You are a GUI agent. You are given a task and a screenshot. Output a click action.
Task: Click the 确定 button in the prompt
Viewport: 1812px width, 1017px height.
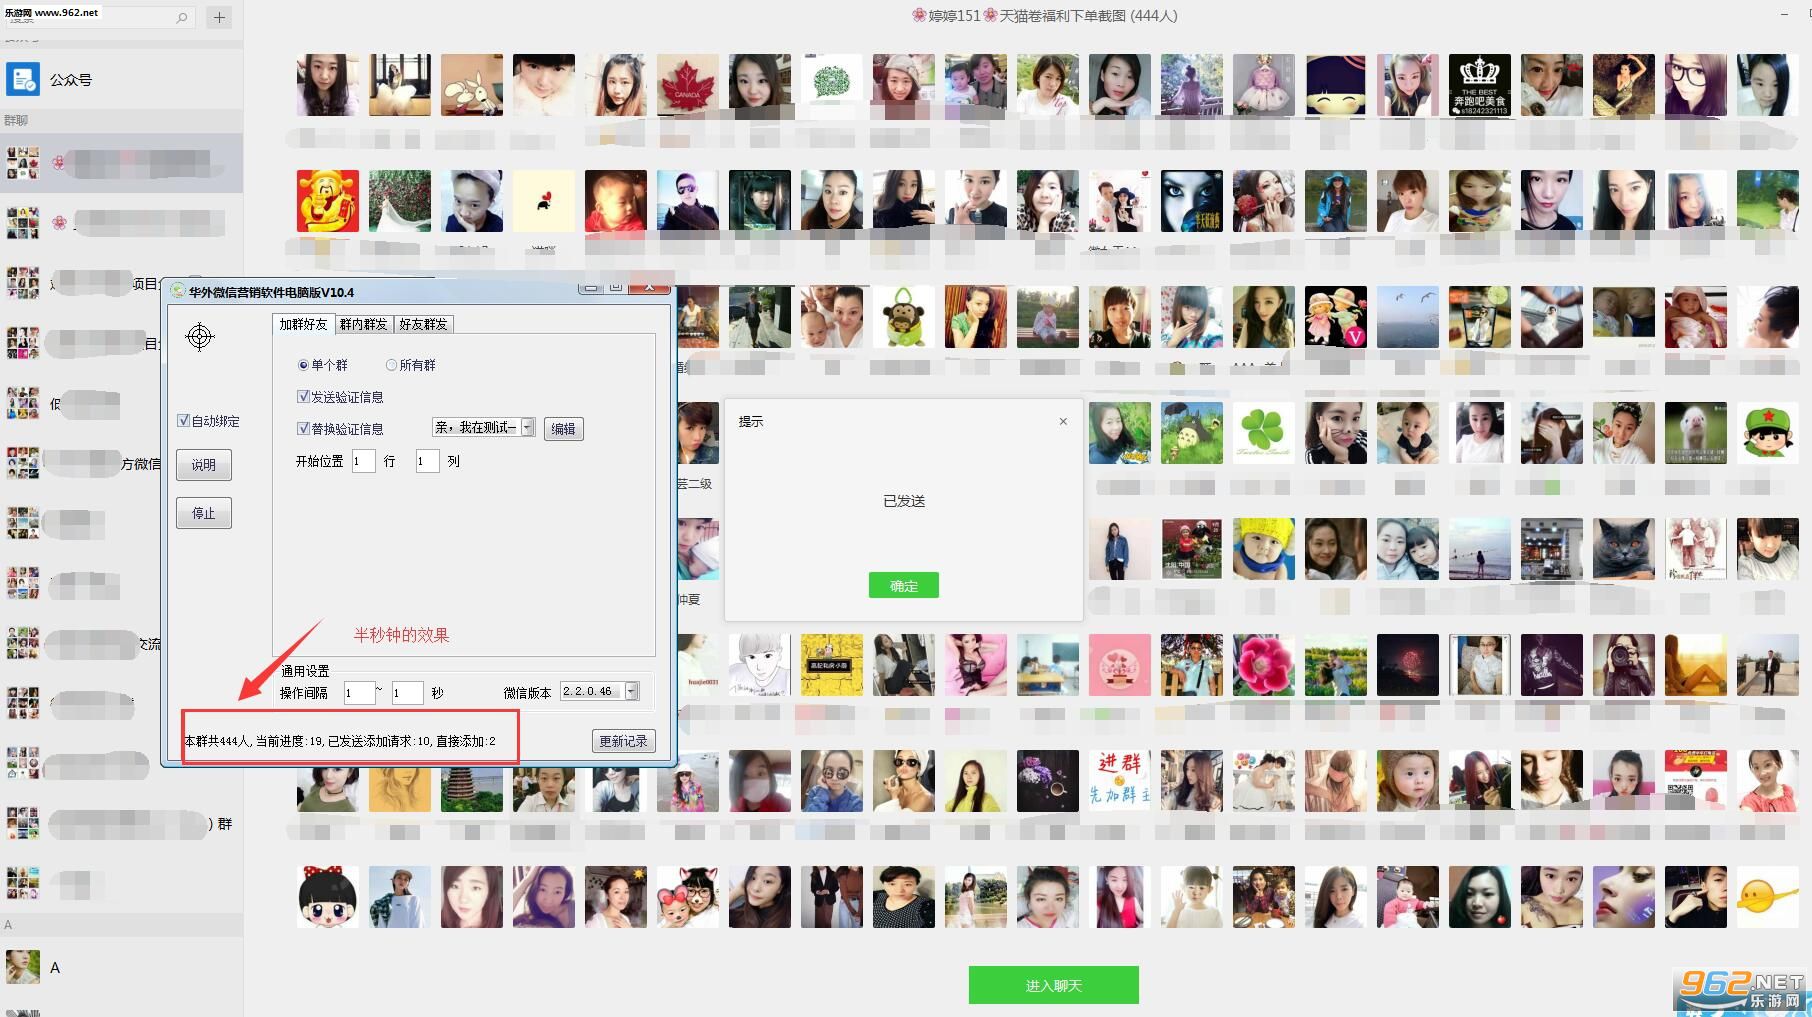click(x=904, y=586)
